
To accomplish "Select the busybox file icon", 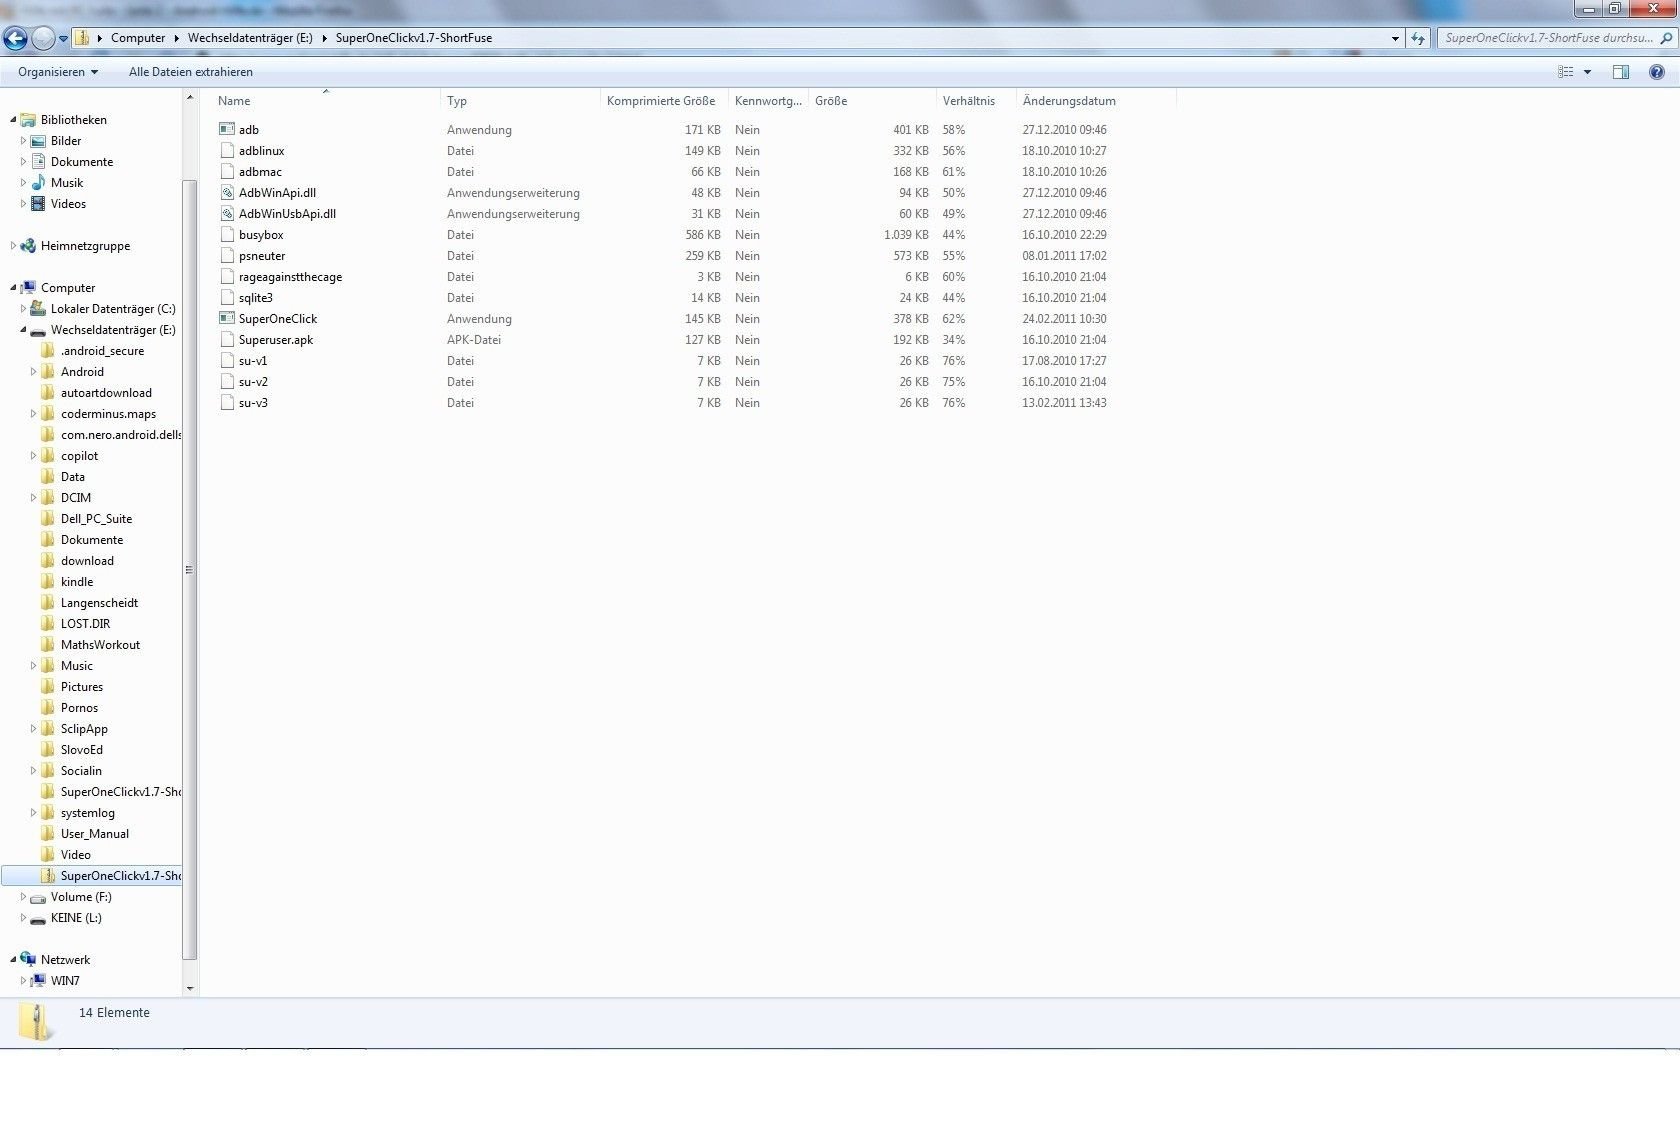I will coord(227,235).
